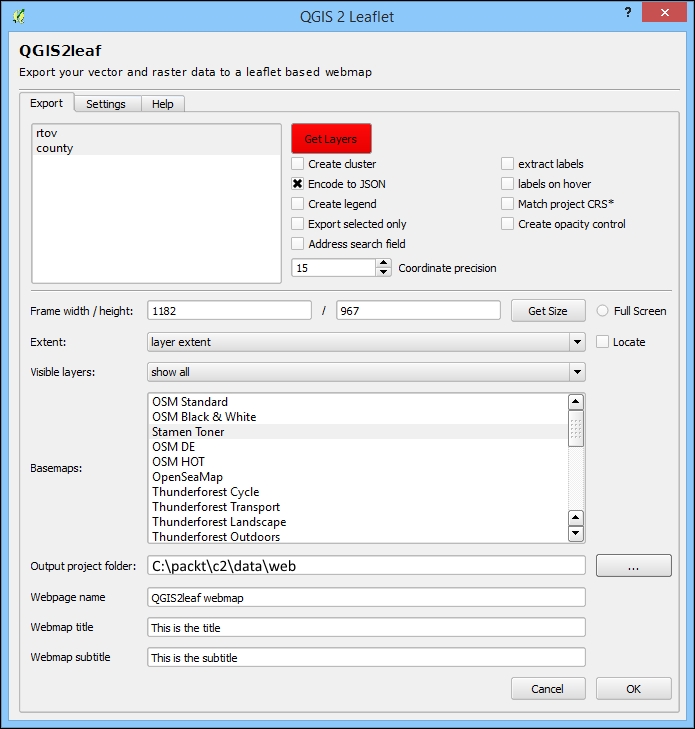Image resolution: width=695 pixels, height=729 pixels.
Task: Click the frame height field
Action: pos(418,311)
